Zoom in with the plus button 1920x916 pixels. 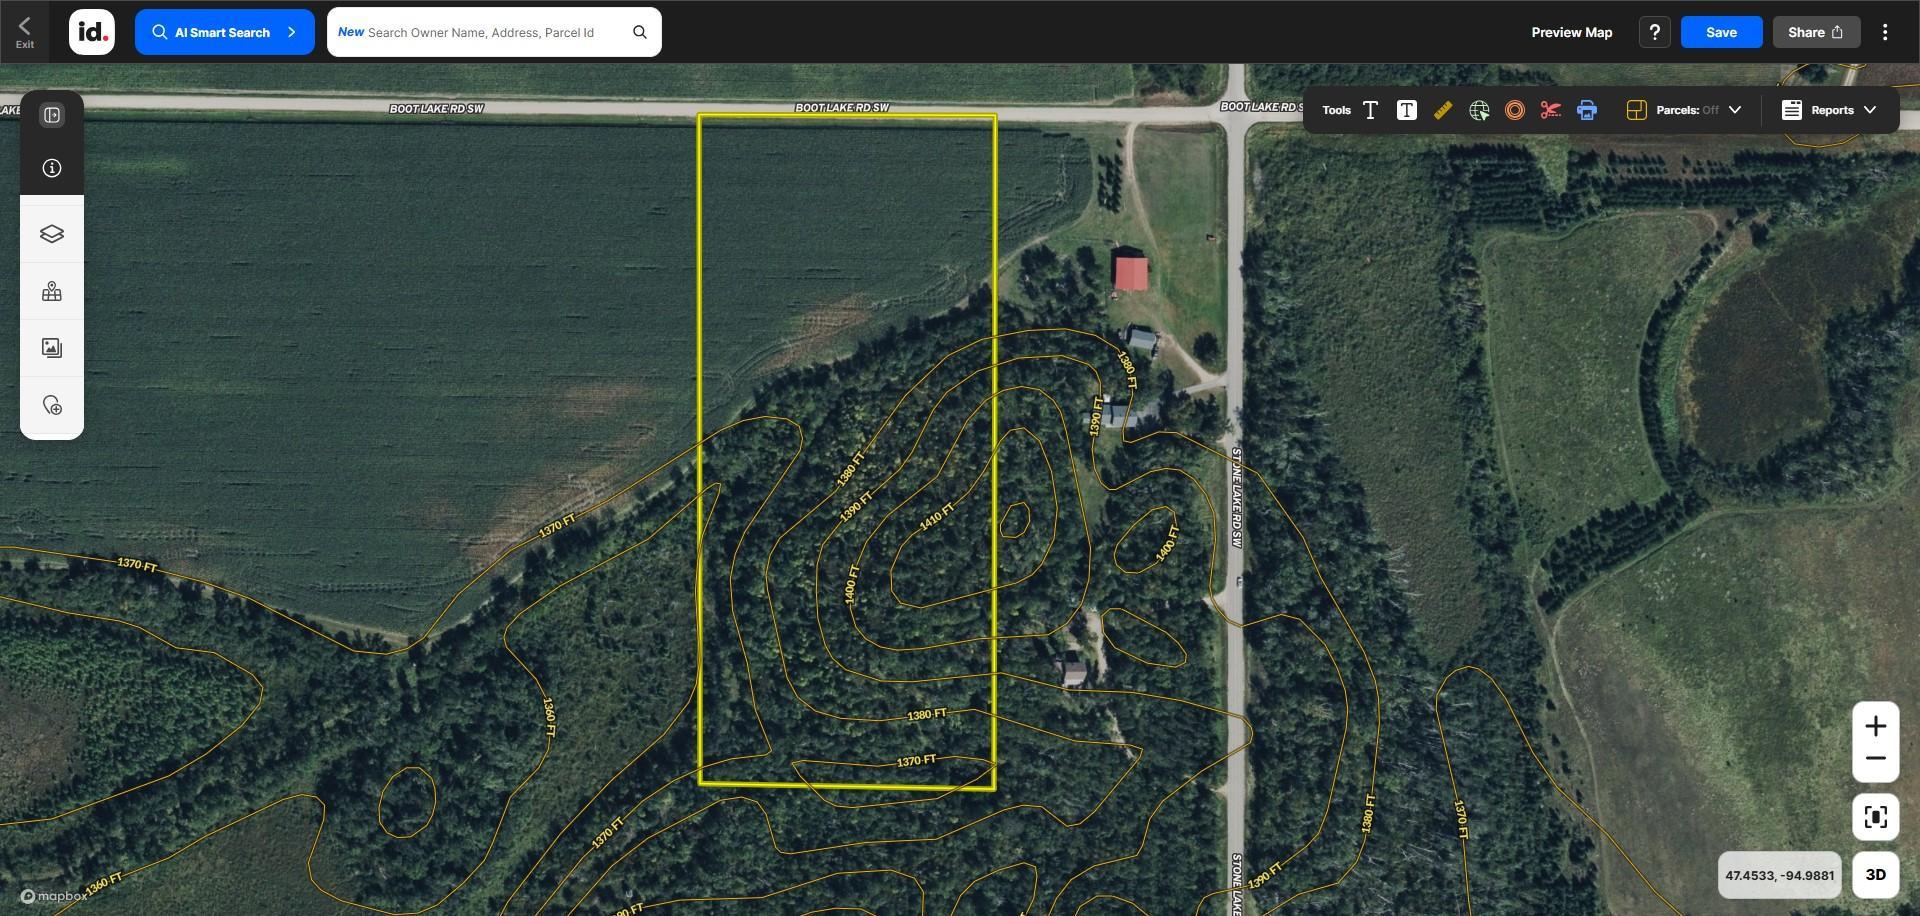point(1875,725)
